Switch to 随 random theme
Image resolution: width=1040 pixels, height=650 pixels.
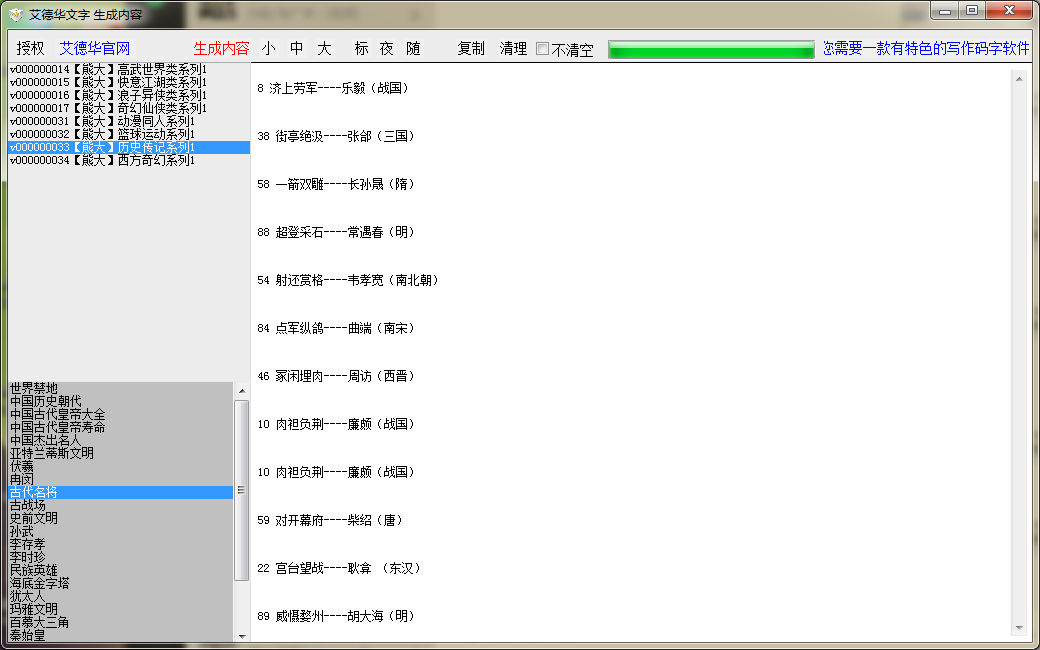(413, 48)
